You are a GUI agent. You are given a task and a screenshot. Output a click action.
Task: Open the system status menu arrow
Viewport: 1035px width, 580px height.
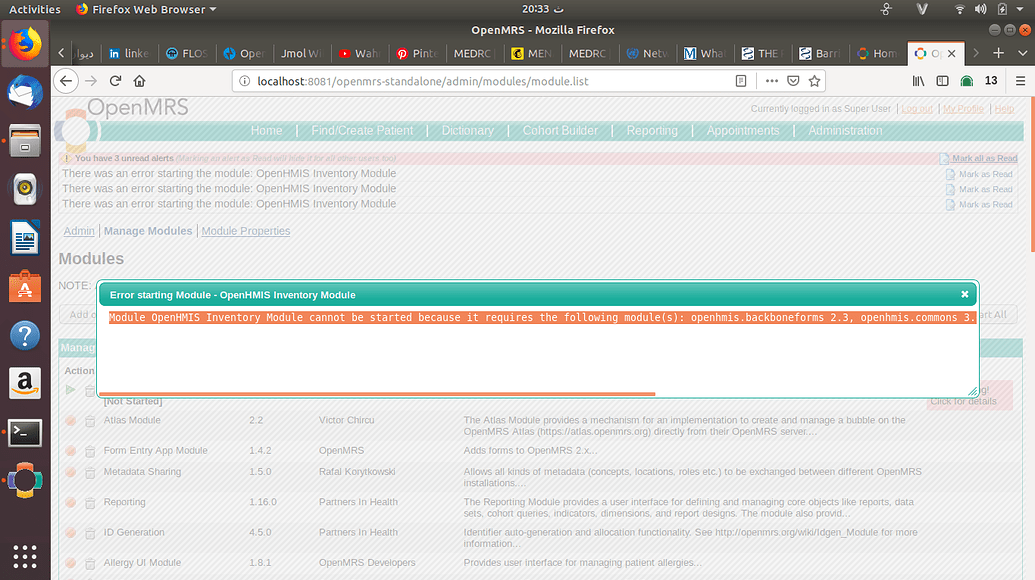coord(1017,9)
